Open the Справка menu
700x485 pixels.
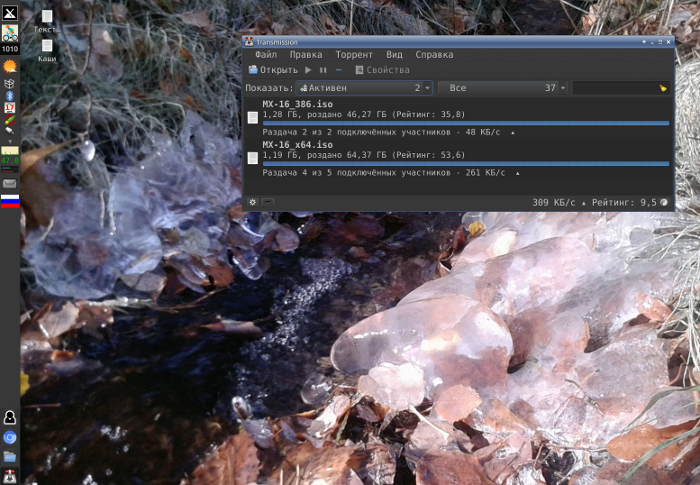(434, 54)
